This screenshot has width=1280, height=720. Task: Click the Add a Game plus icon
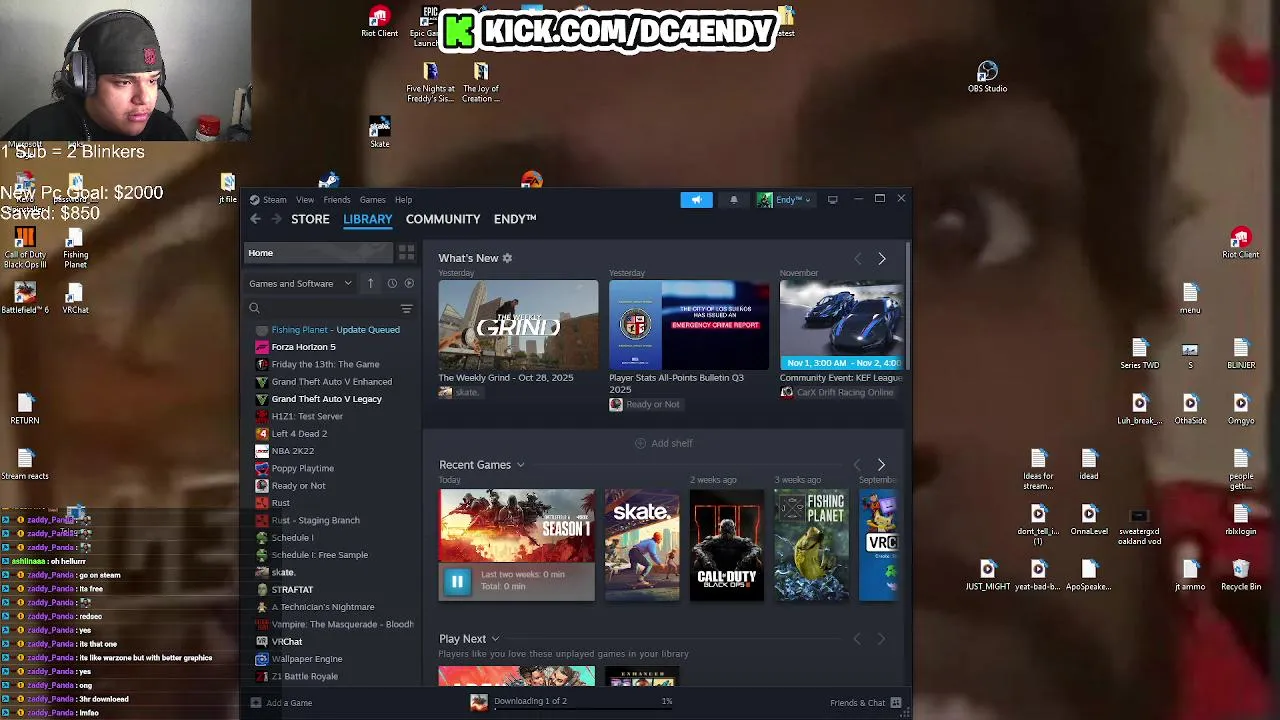tap(256, 703)
